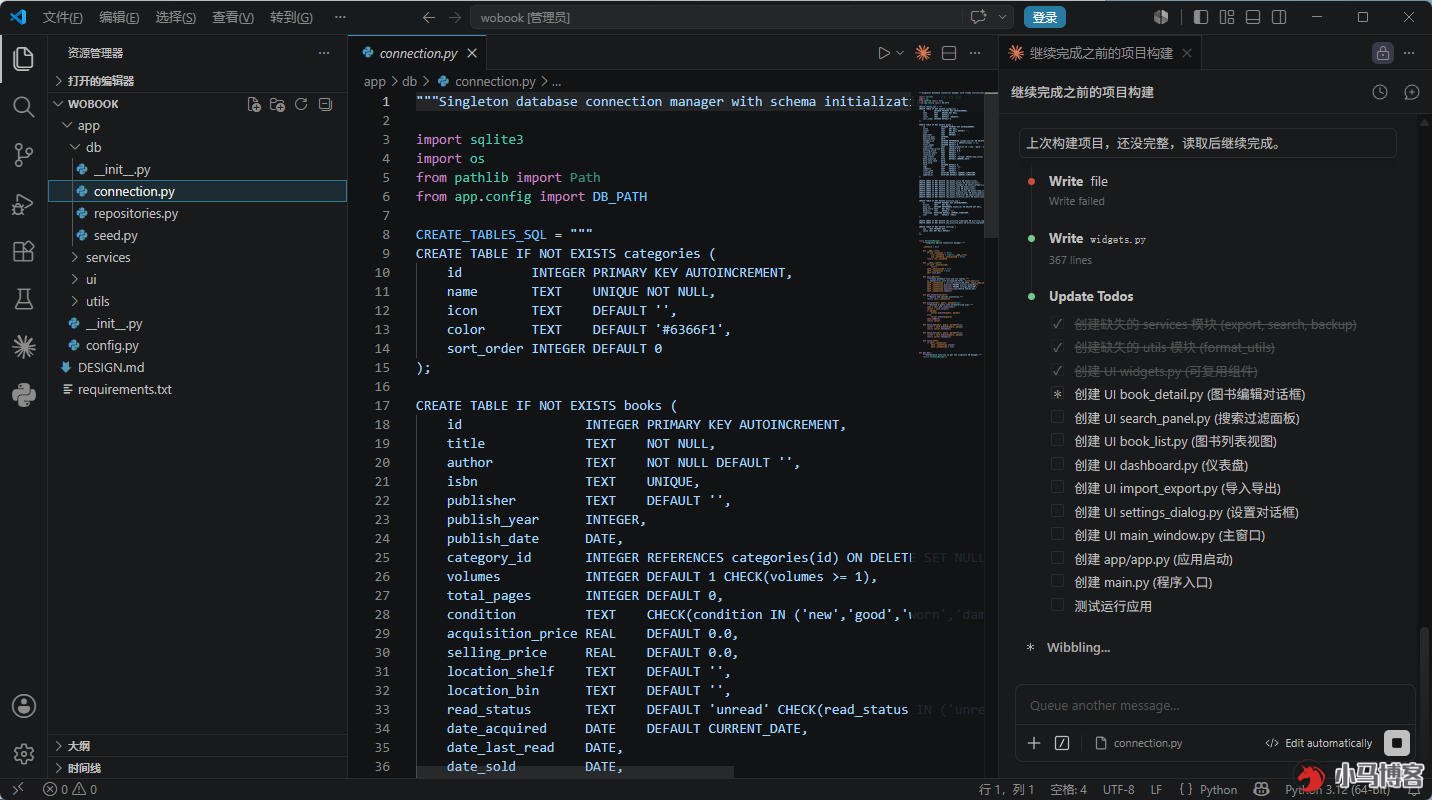Split the editor to the right
Screen dimensions: 1432x800
[x=950, y=53]
